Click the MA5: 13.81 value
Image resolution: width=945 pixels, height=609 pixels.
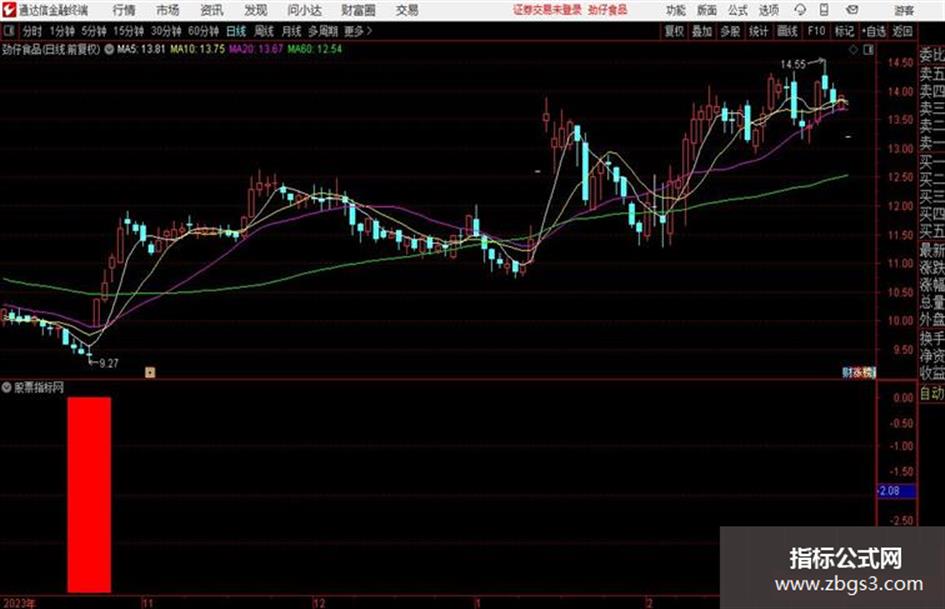pyautogui.click(x=141, y=49)
